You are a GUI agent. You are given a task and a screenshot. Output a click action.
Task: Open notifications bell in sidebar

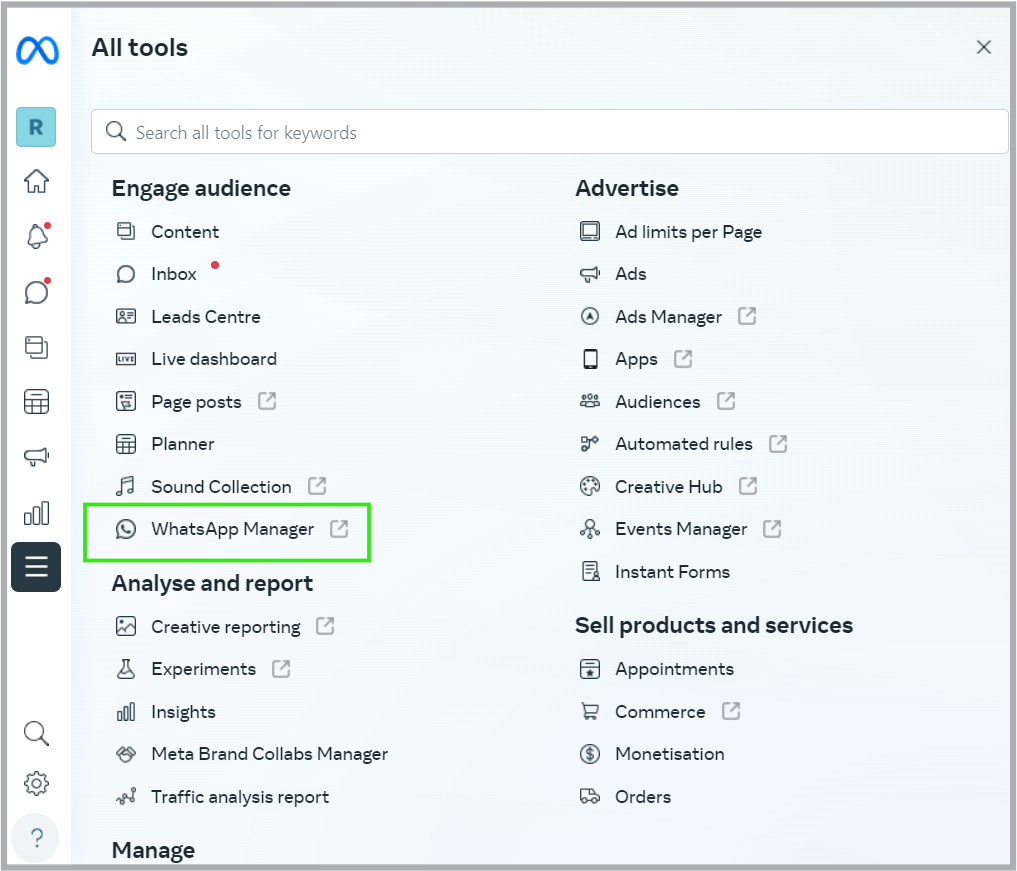click(37, 235)
